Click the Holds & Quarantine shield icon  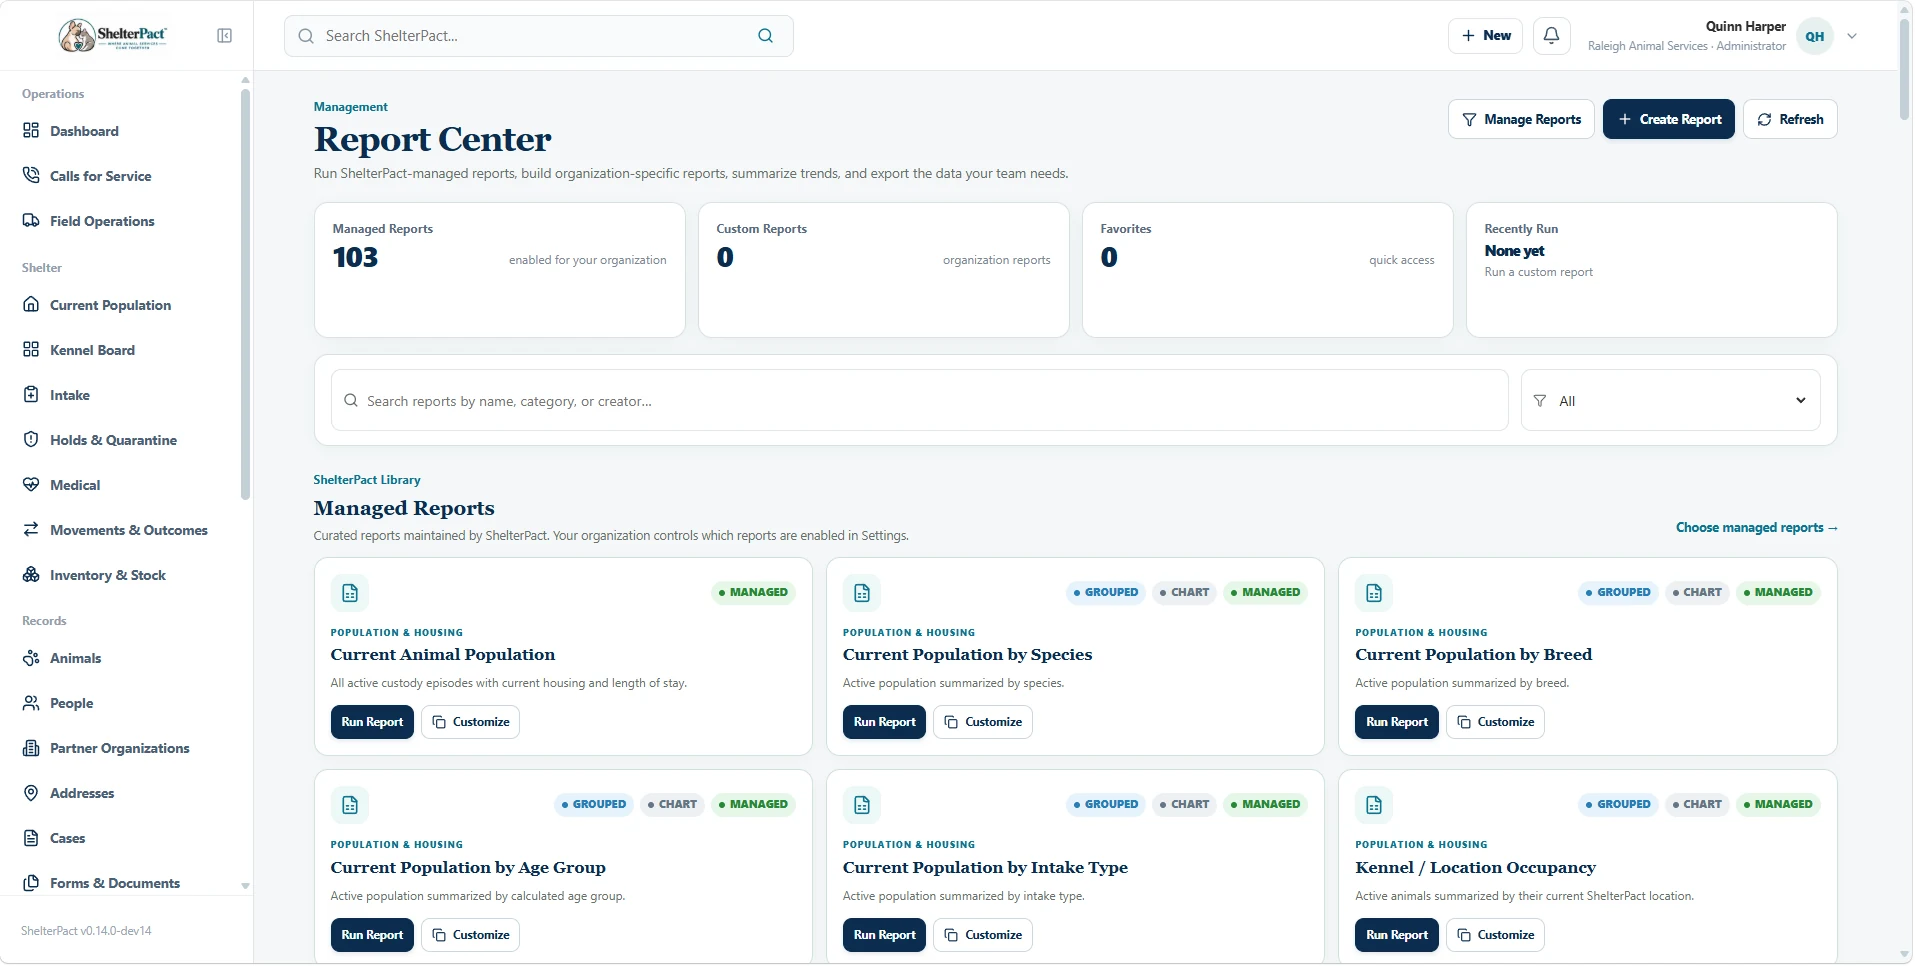[x=31, y=440]
